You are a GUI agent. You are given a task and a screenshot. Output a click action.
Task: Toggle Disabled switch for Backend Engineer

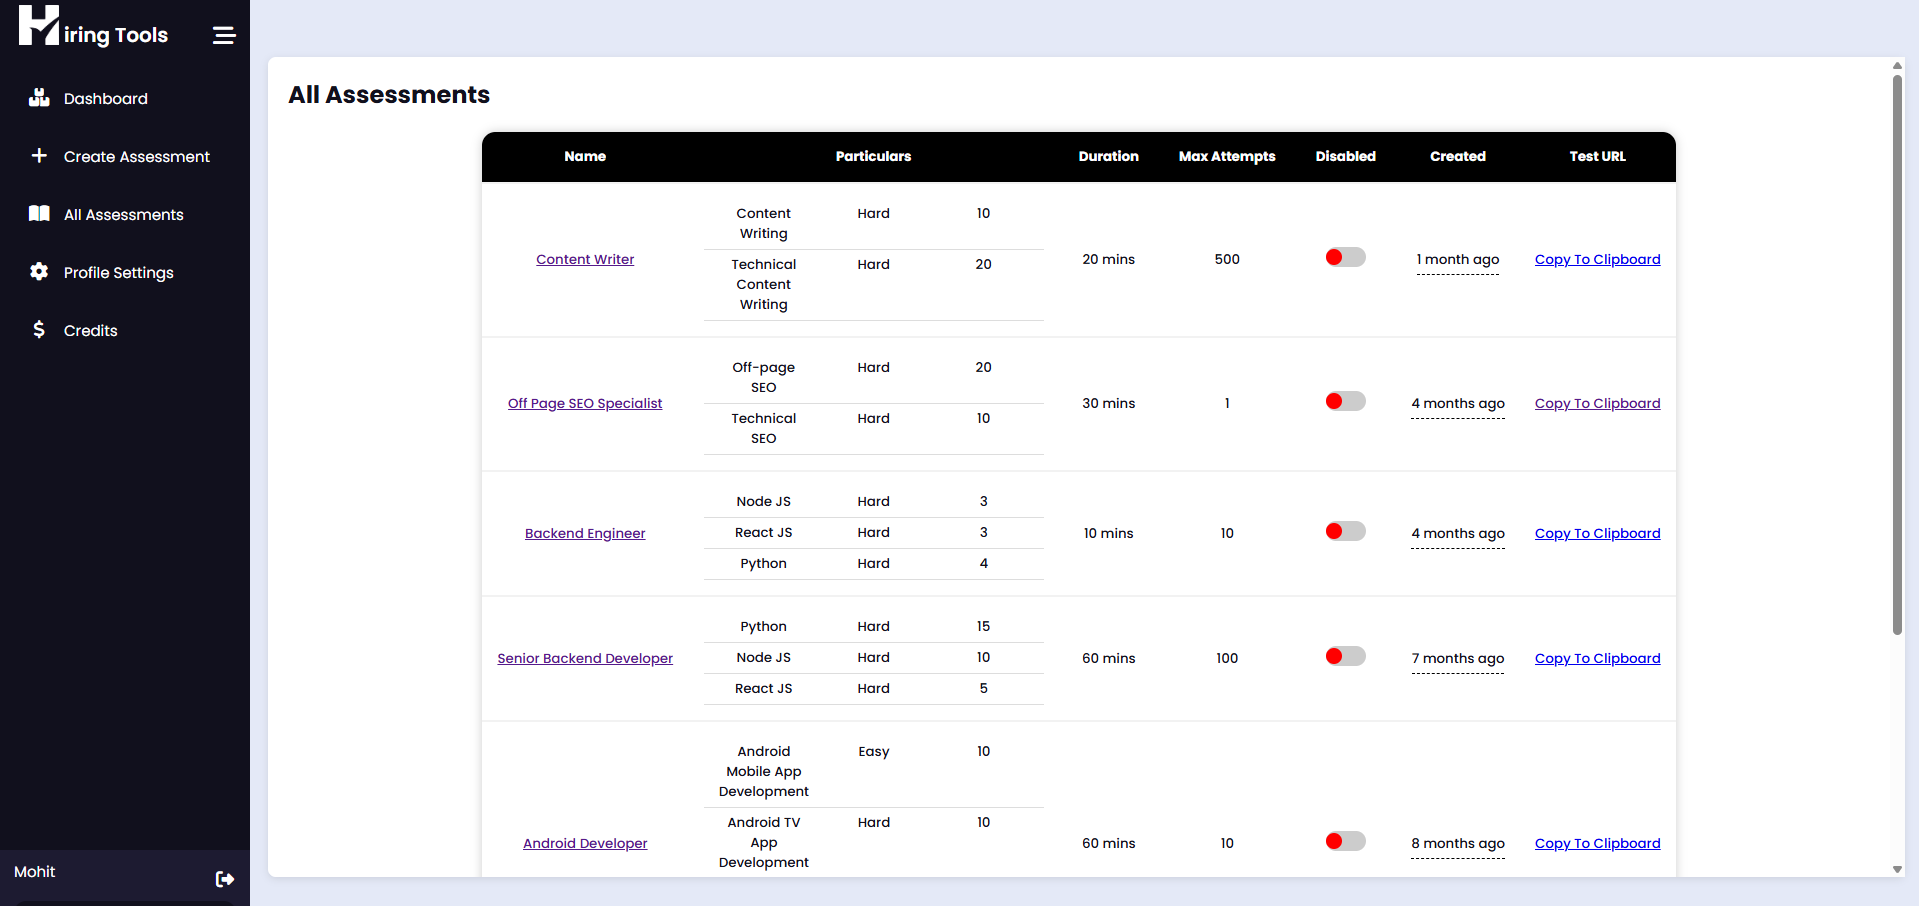1345,532
